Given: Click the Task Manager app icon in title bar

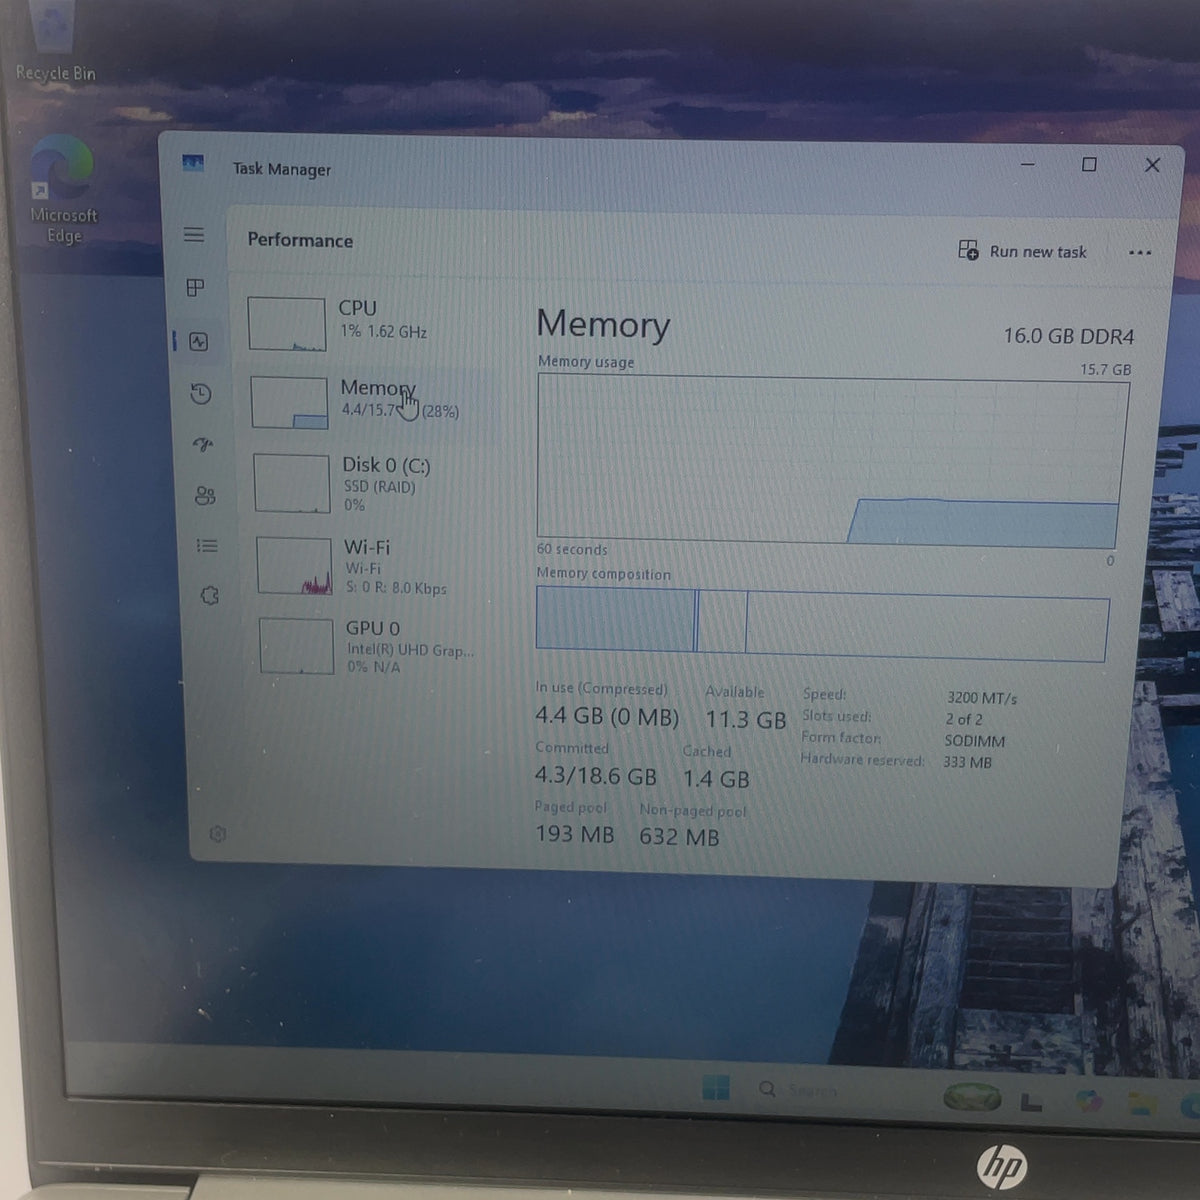Looking at the screenshot, I should tap(193, 163).
